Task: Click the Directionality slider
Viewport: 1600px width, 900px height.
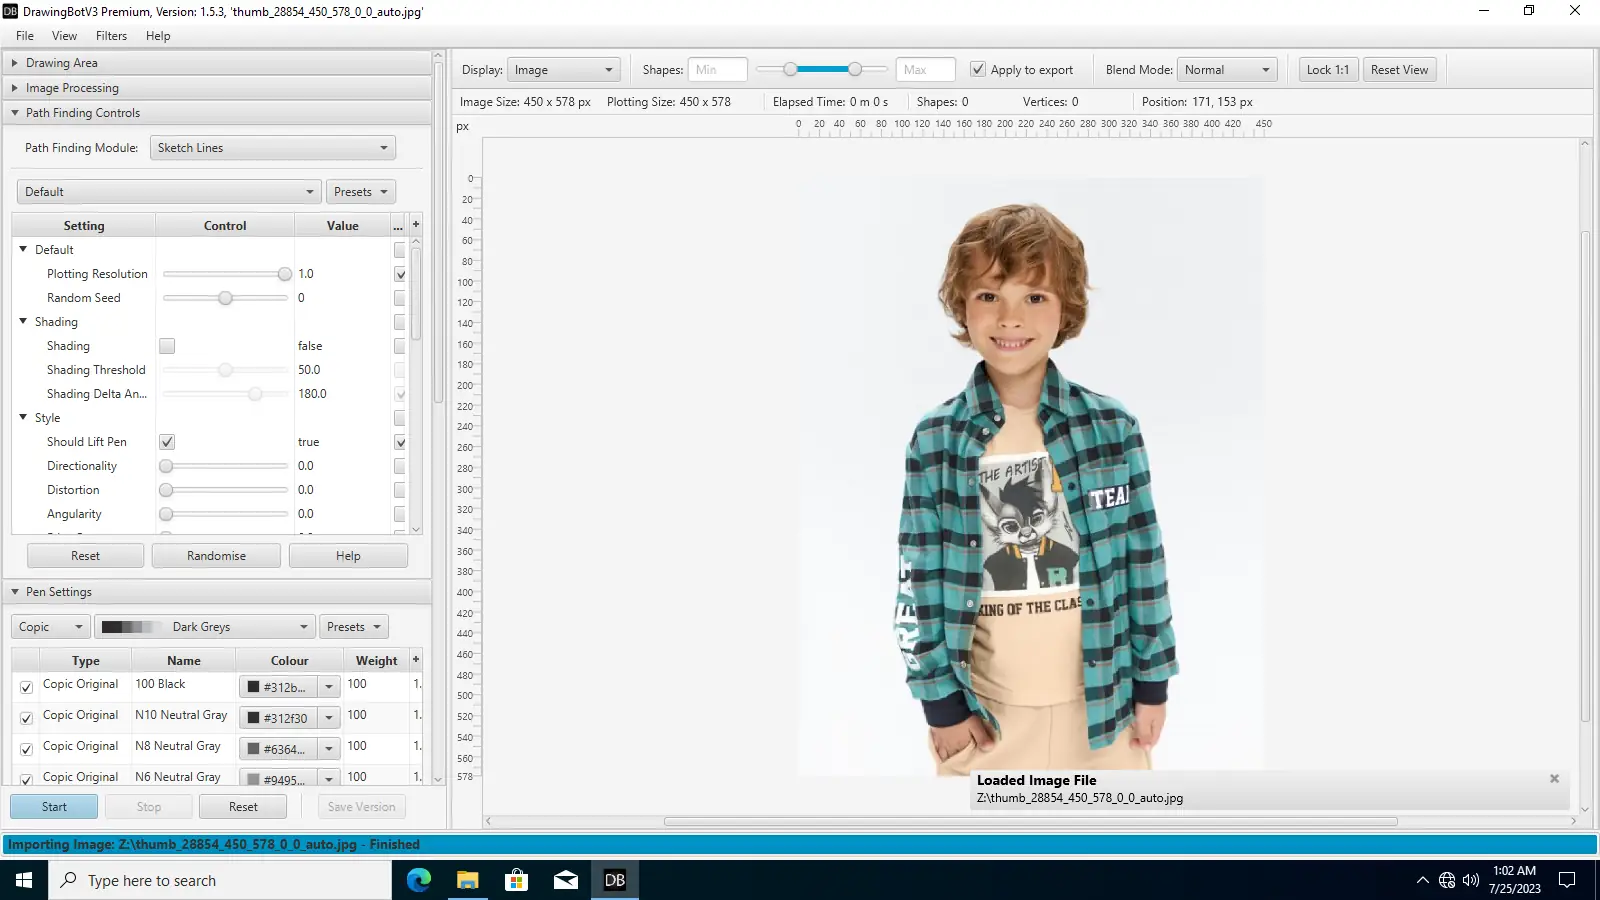Action: pyautogui.click(x=225, y=466)
